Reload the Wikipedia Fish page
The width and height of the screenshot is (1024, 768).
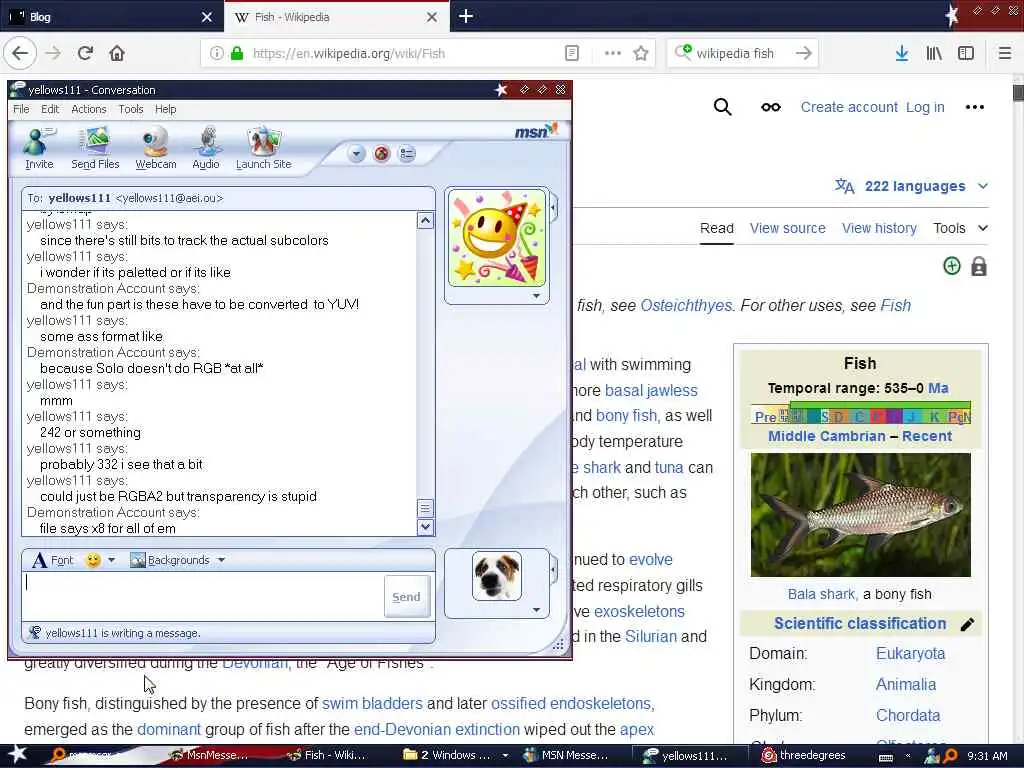[x=85, y=53]
